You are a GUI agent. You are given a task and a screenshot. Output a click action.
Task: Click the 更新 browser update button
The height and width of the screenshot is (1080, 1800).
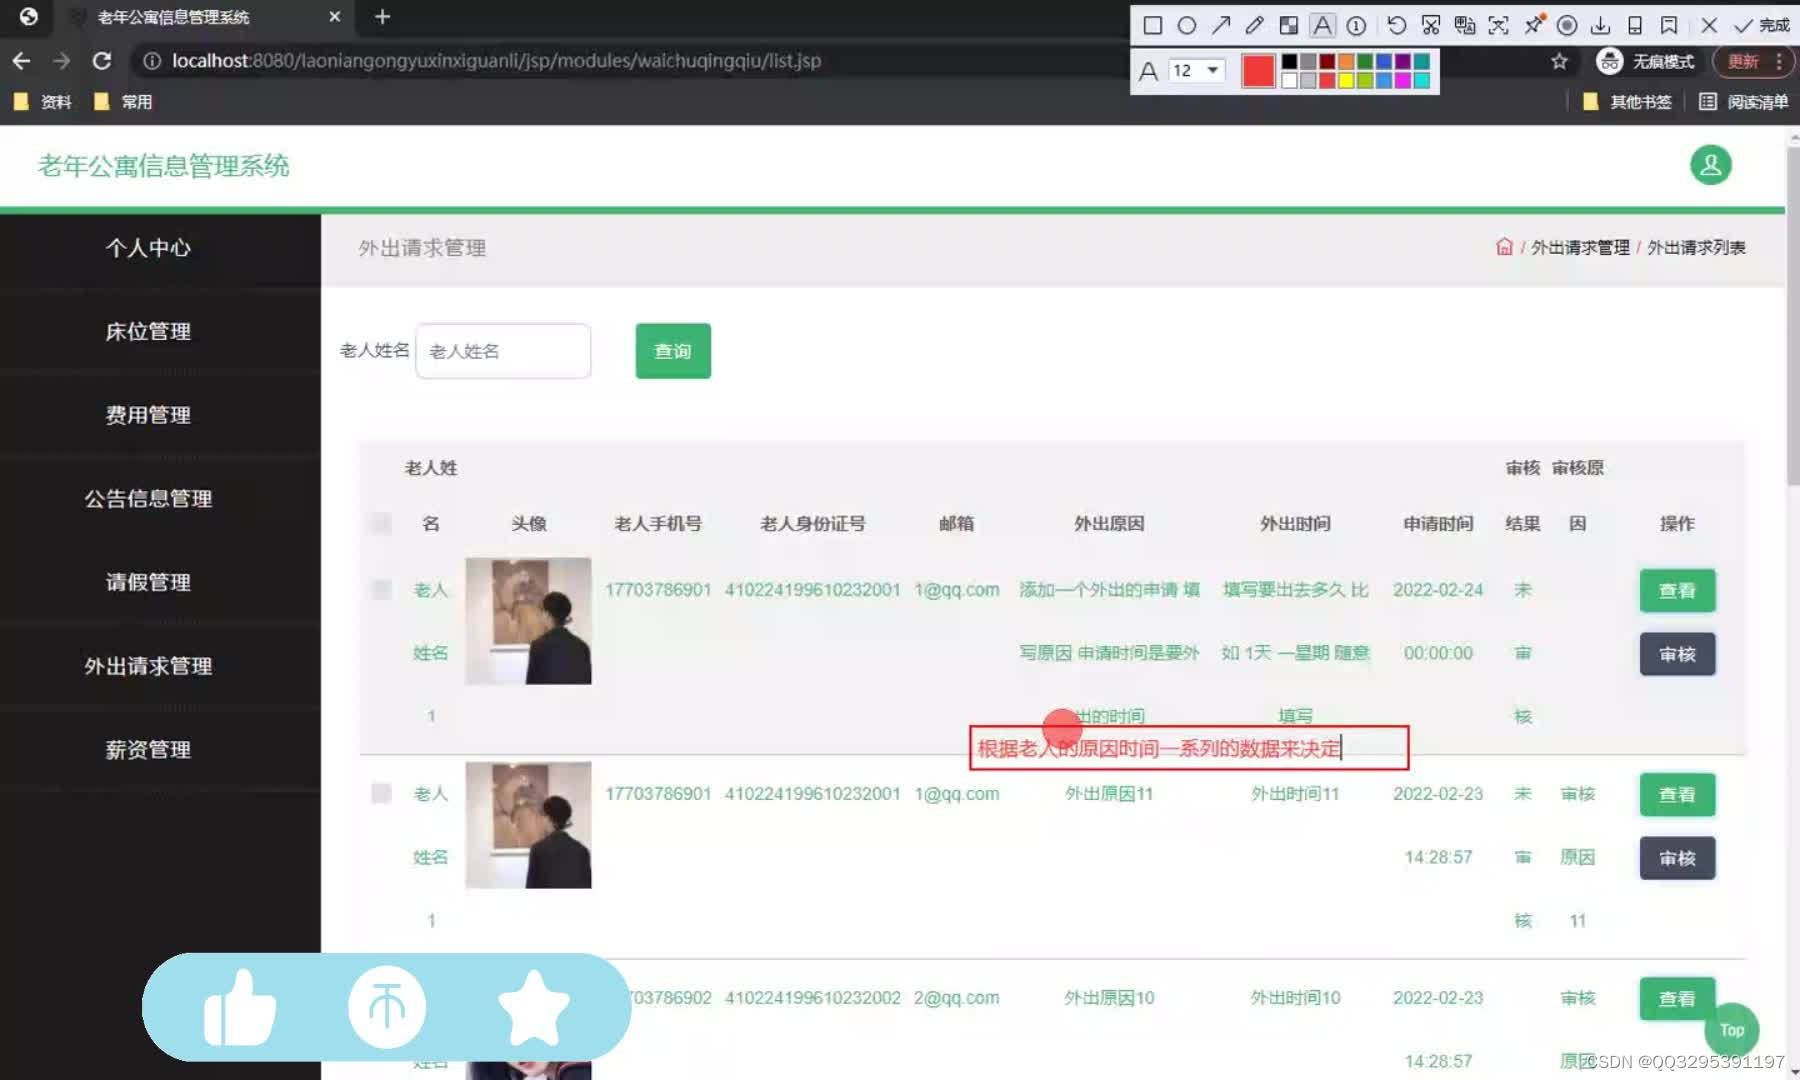1744,61
